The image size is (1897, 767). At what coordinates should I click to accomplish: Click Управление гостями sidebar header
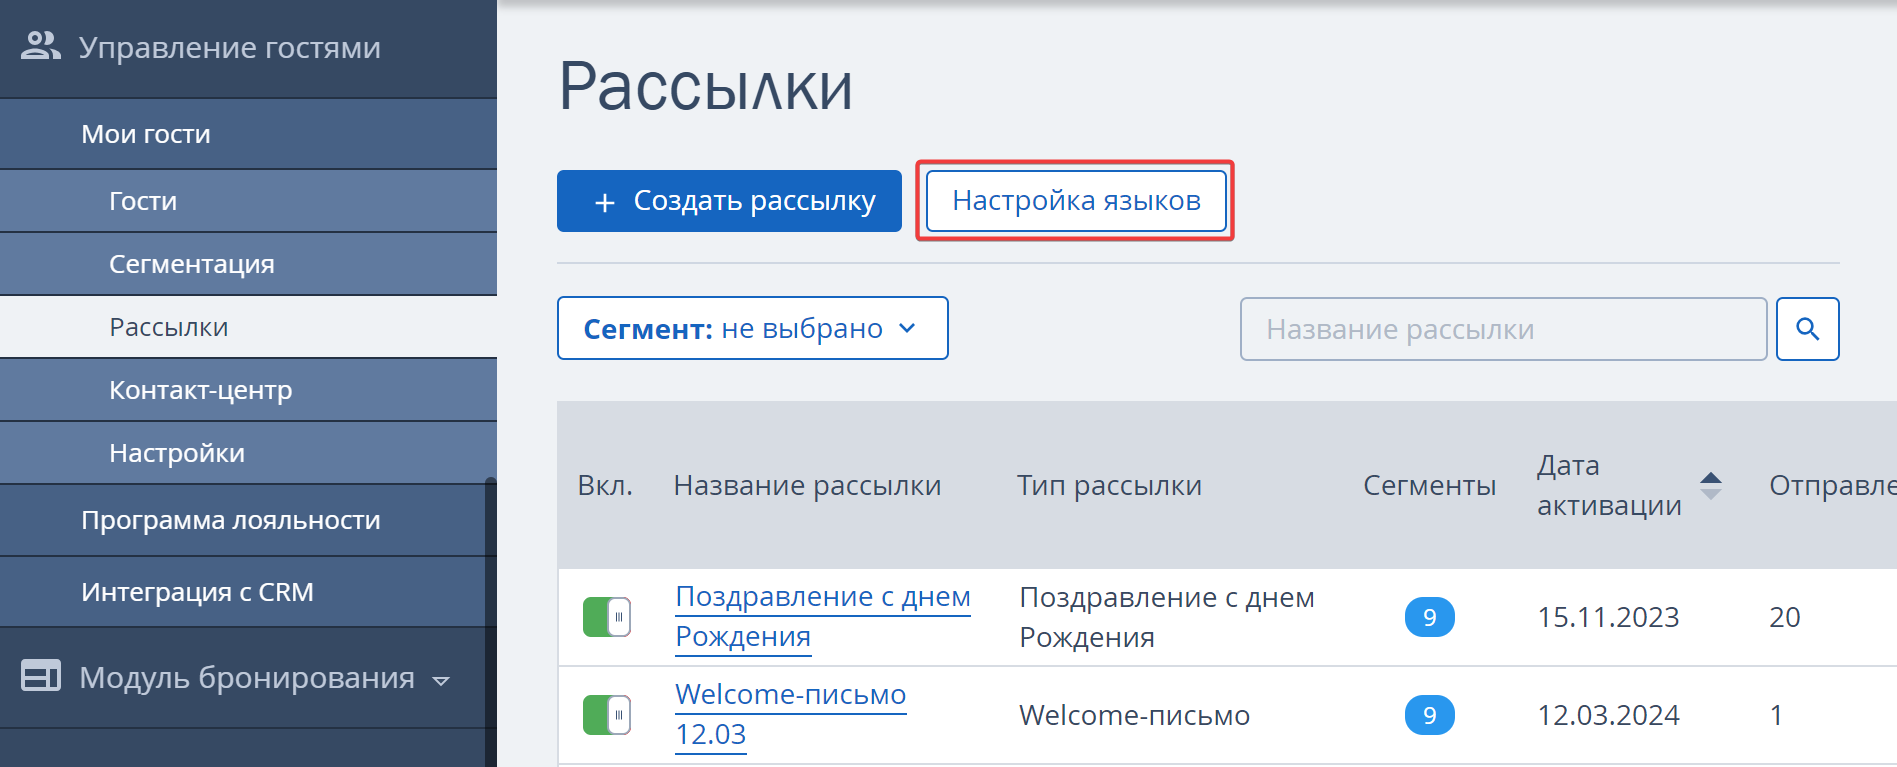click(x=248, y=48)
